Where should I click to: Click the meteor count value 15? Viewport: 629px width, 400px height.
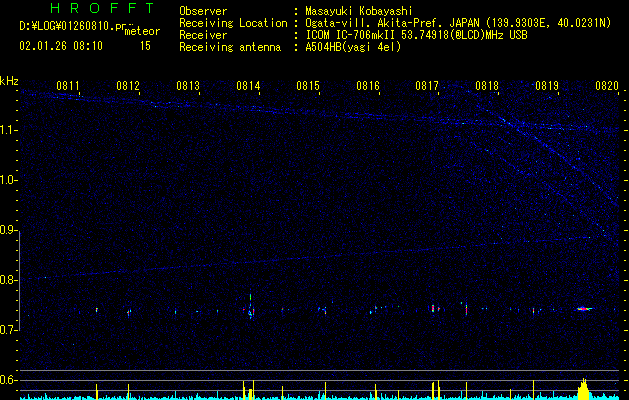145,46
